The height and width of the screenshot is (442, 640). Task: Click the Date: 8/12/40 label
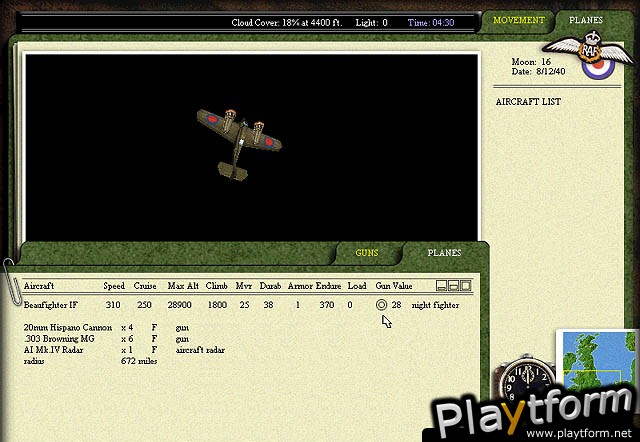[538, 71]
